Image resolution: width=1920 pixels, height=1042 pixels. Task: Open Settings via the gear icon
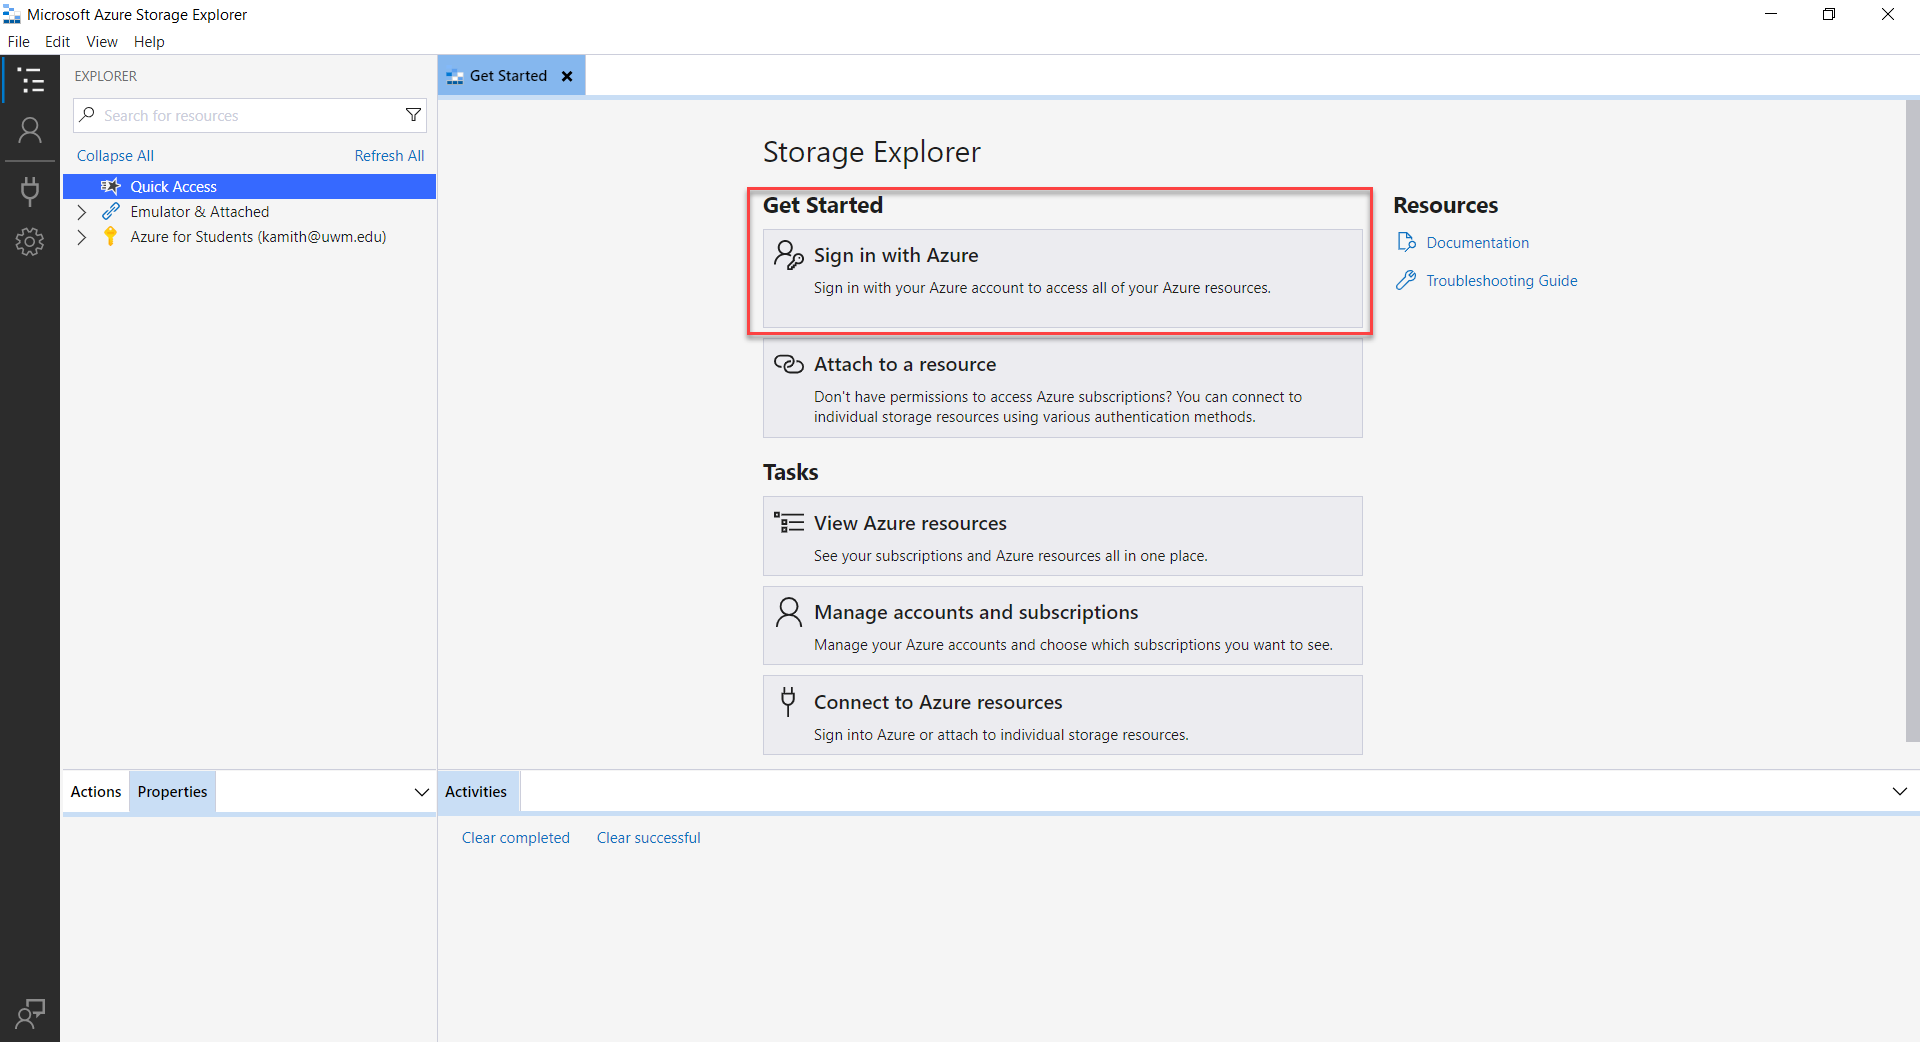[x=30, y=241]
